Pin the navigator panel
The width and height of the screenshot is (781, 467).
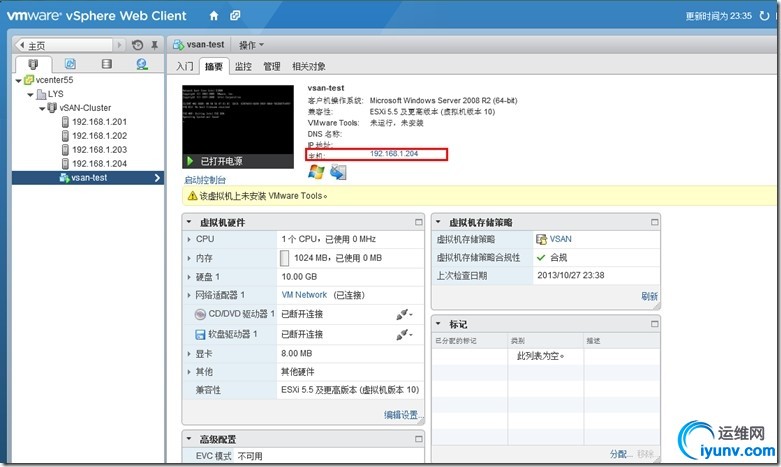tap(154, 45)
